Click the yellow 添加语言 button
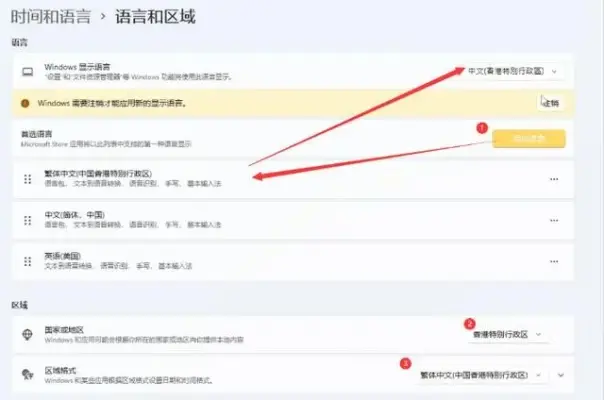This screenshot has height=400, width=604. tap(529, 139)
